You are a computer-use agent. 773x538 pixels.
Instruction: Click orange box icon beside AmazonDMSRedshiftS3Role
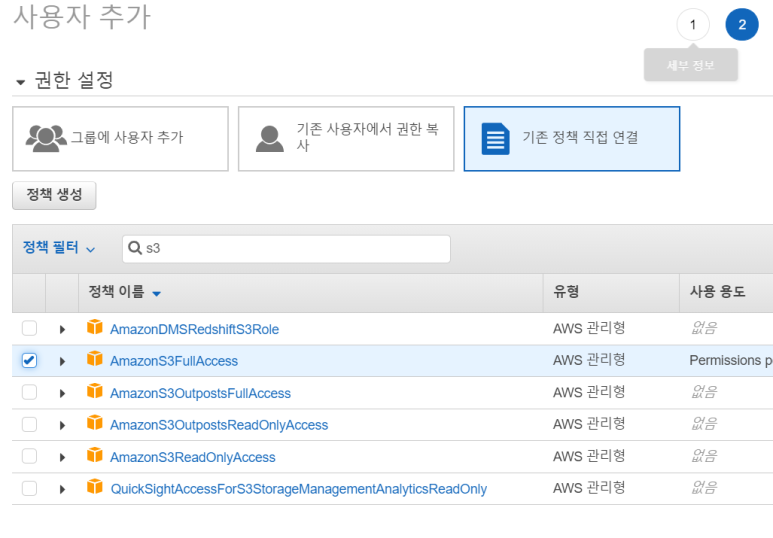(x=95, y=327)
